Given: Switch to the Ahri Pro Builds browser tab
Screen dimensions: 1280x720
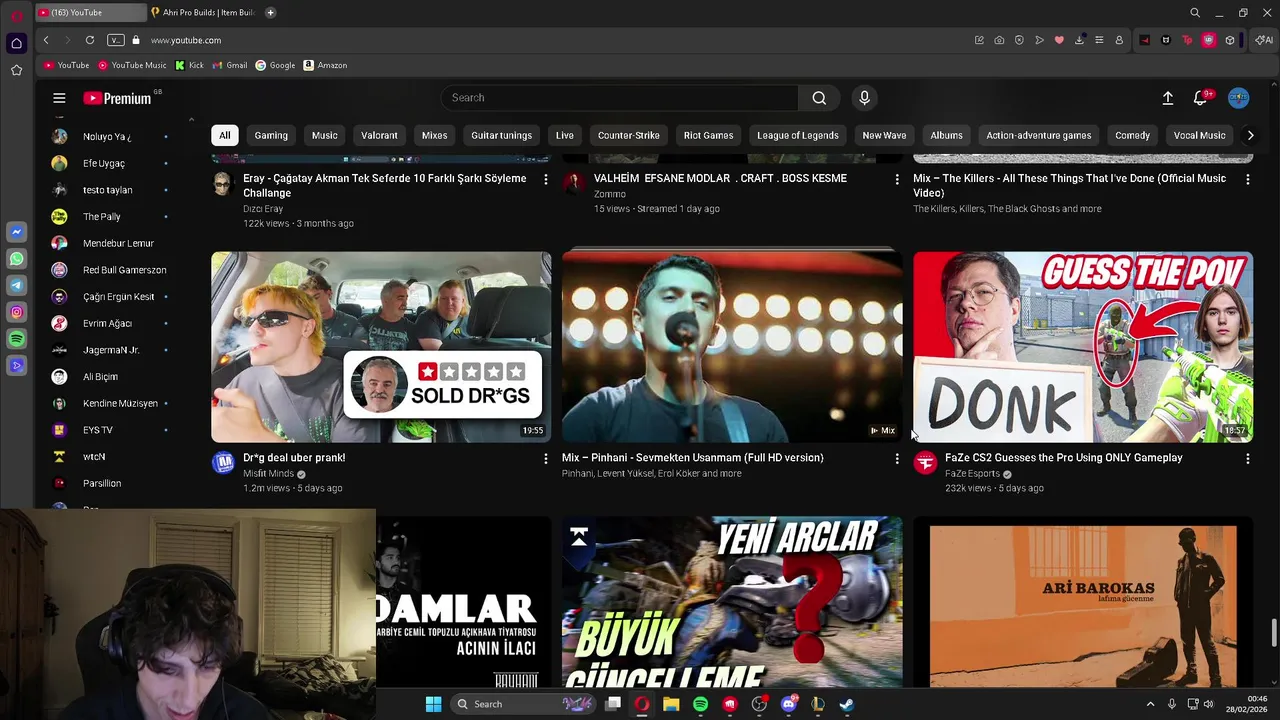Looking at the screenshot, I should click(x=204, y=12).
